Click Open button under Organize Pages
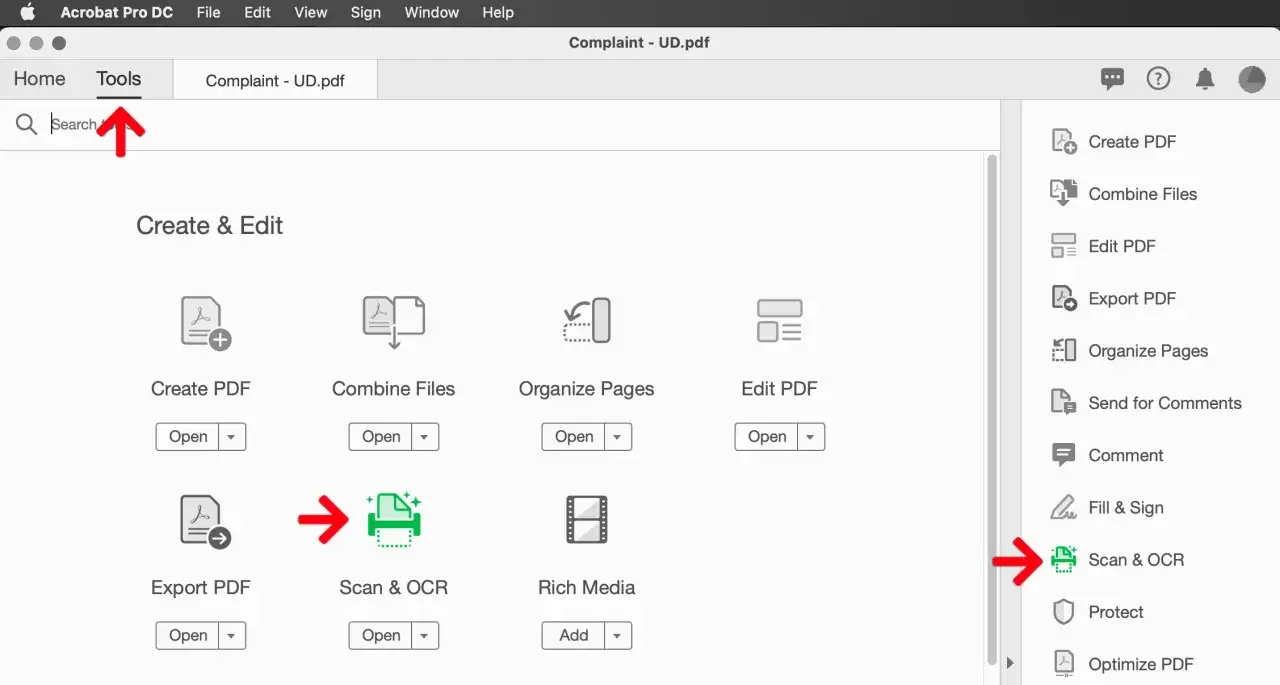 click(x=574, y=437)
